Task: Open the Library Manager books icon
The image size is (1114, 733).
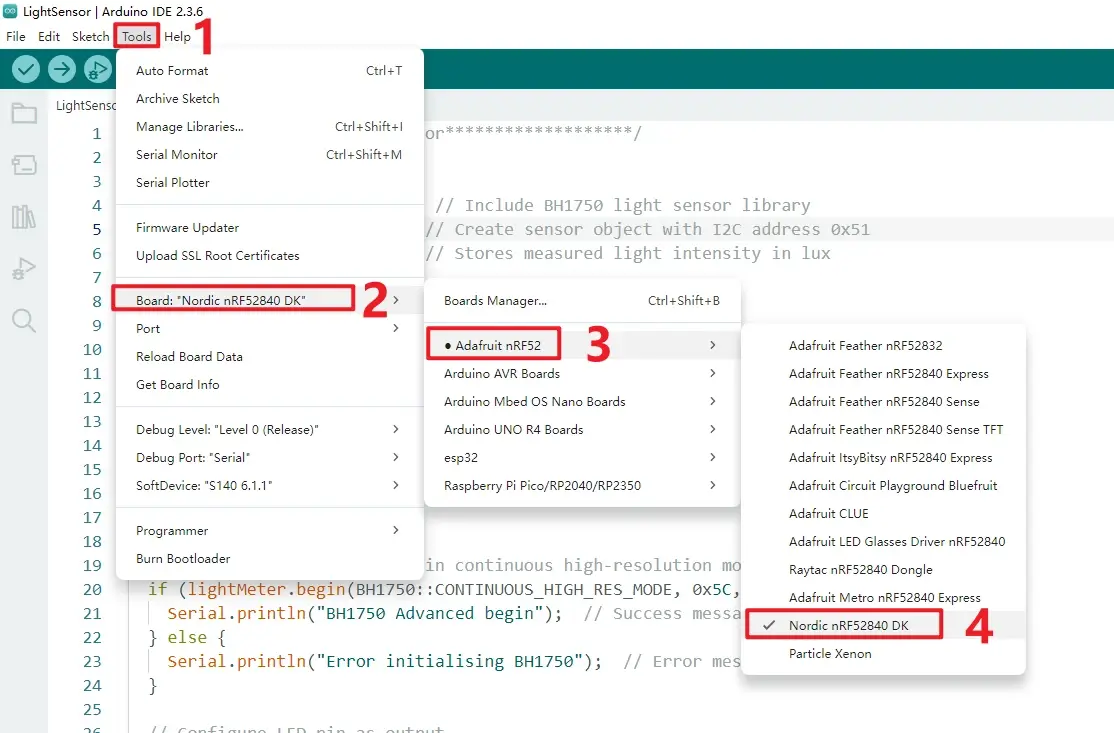Action: [x=23, y=217]
